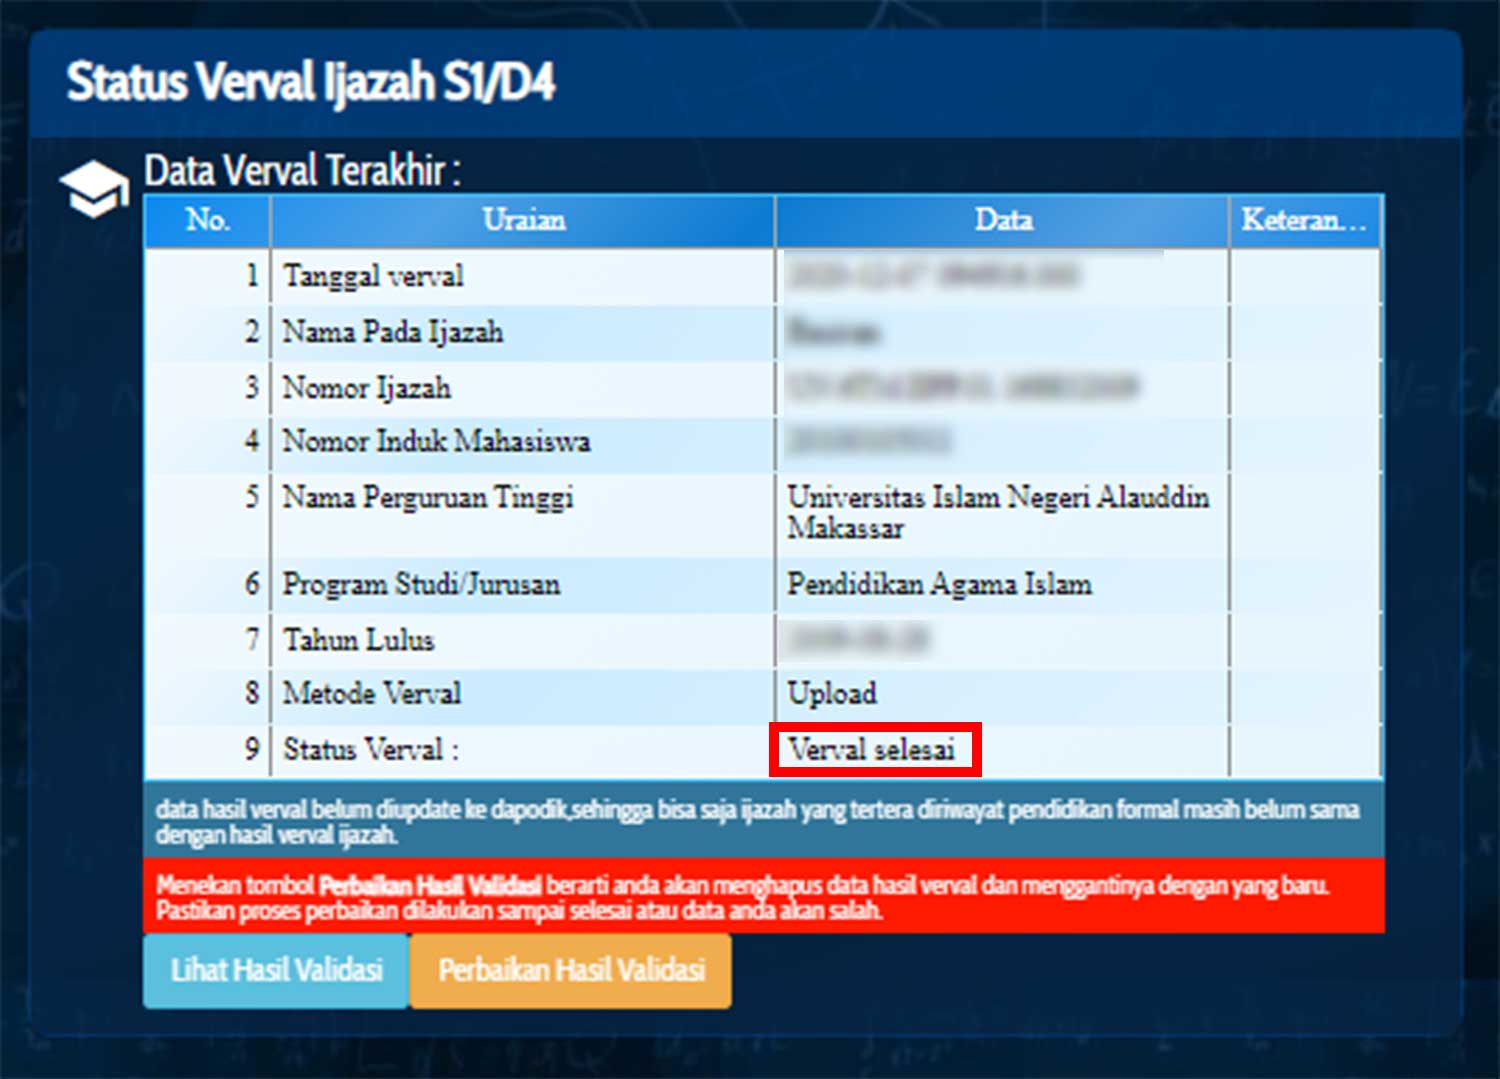Click the blurred Tanggal verval value
The image size is (1500, 1079).
(x=933, y=275)
